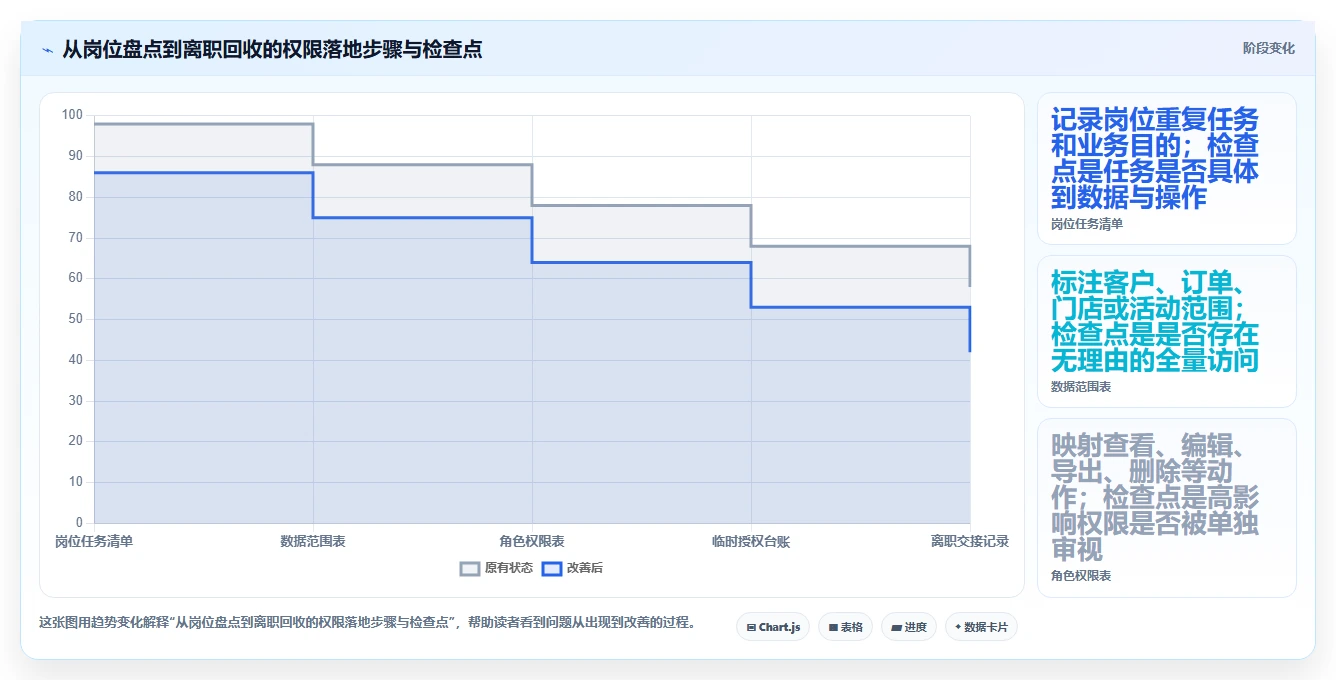This screenshot has height=680, width=1336.
Task: Click the icon inside 进度 tag
Action: pos(896,628)
